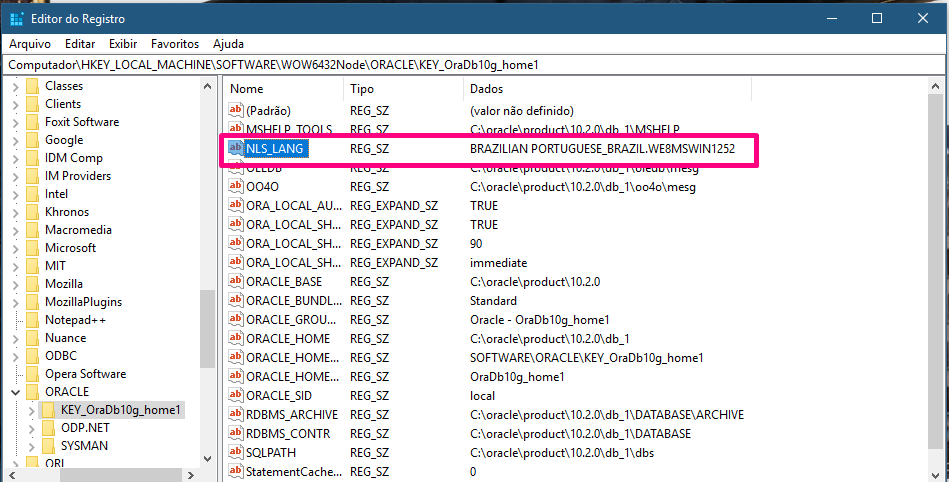This screenshot has width=949, height=482.
Task: Expand the KEY_OraDb10g_home1 subkey chevron
Action: pos(31,411)
